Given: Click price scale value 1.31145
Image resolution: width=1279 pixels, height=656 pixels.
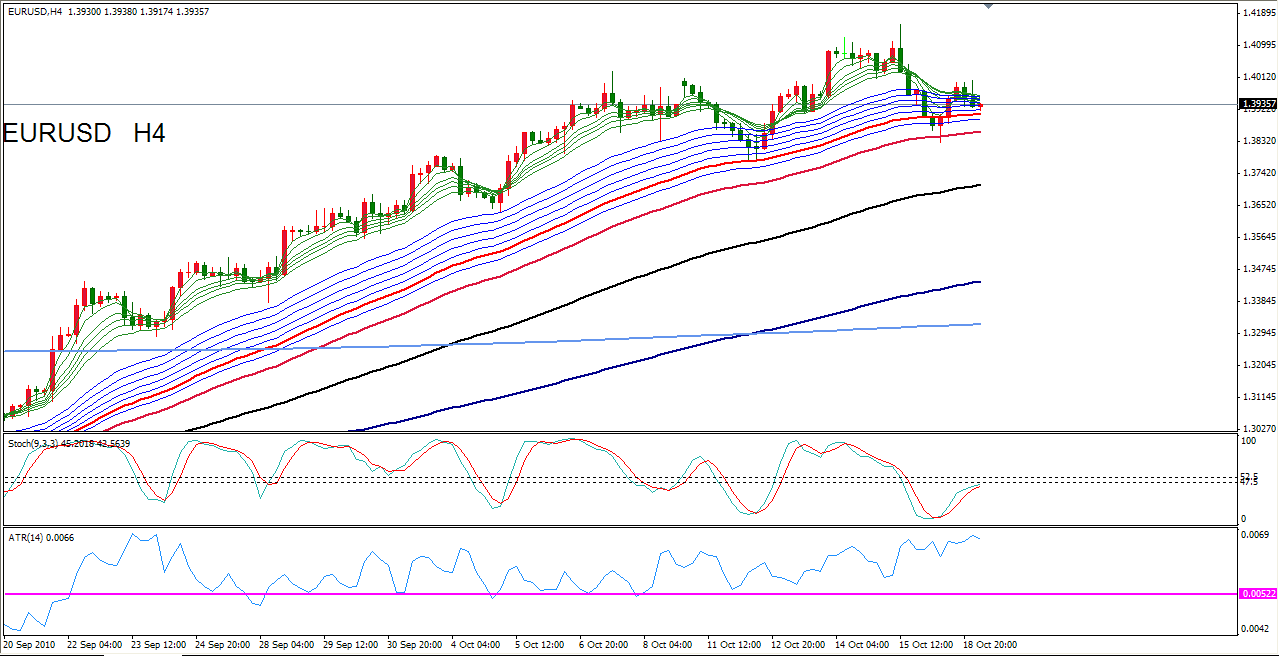Looking at the screenshot, I should [1258, 397].
